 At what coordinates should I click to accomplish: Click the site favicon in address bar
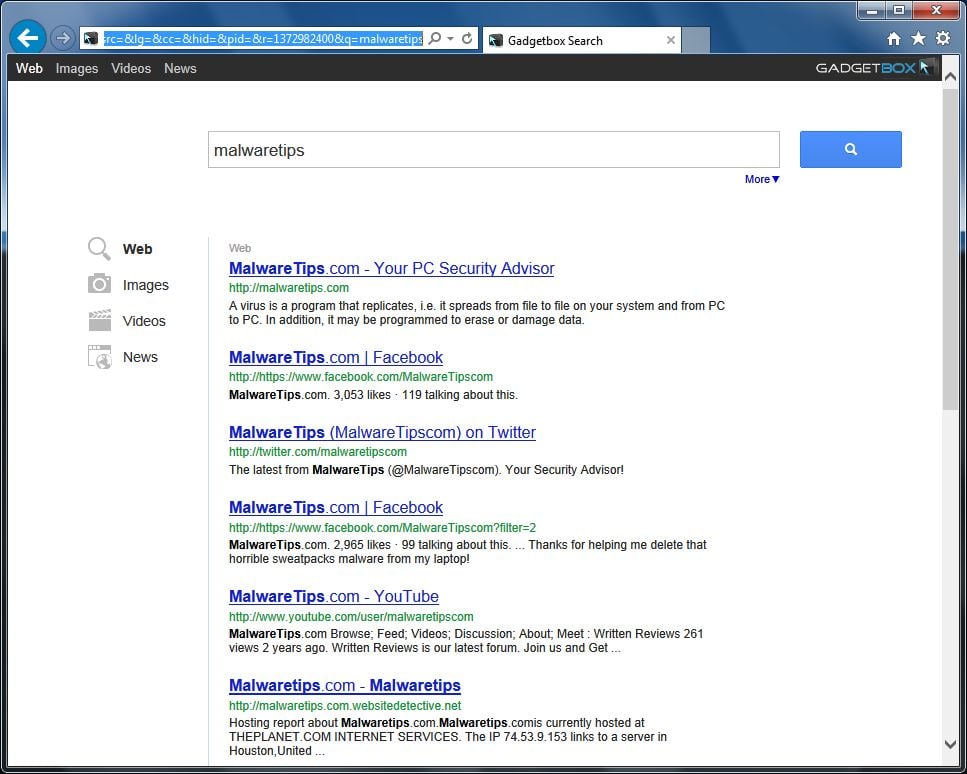[91, 39]
